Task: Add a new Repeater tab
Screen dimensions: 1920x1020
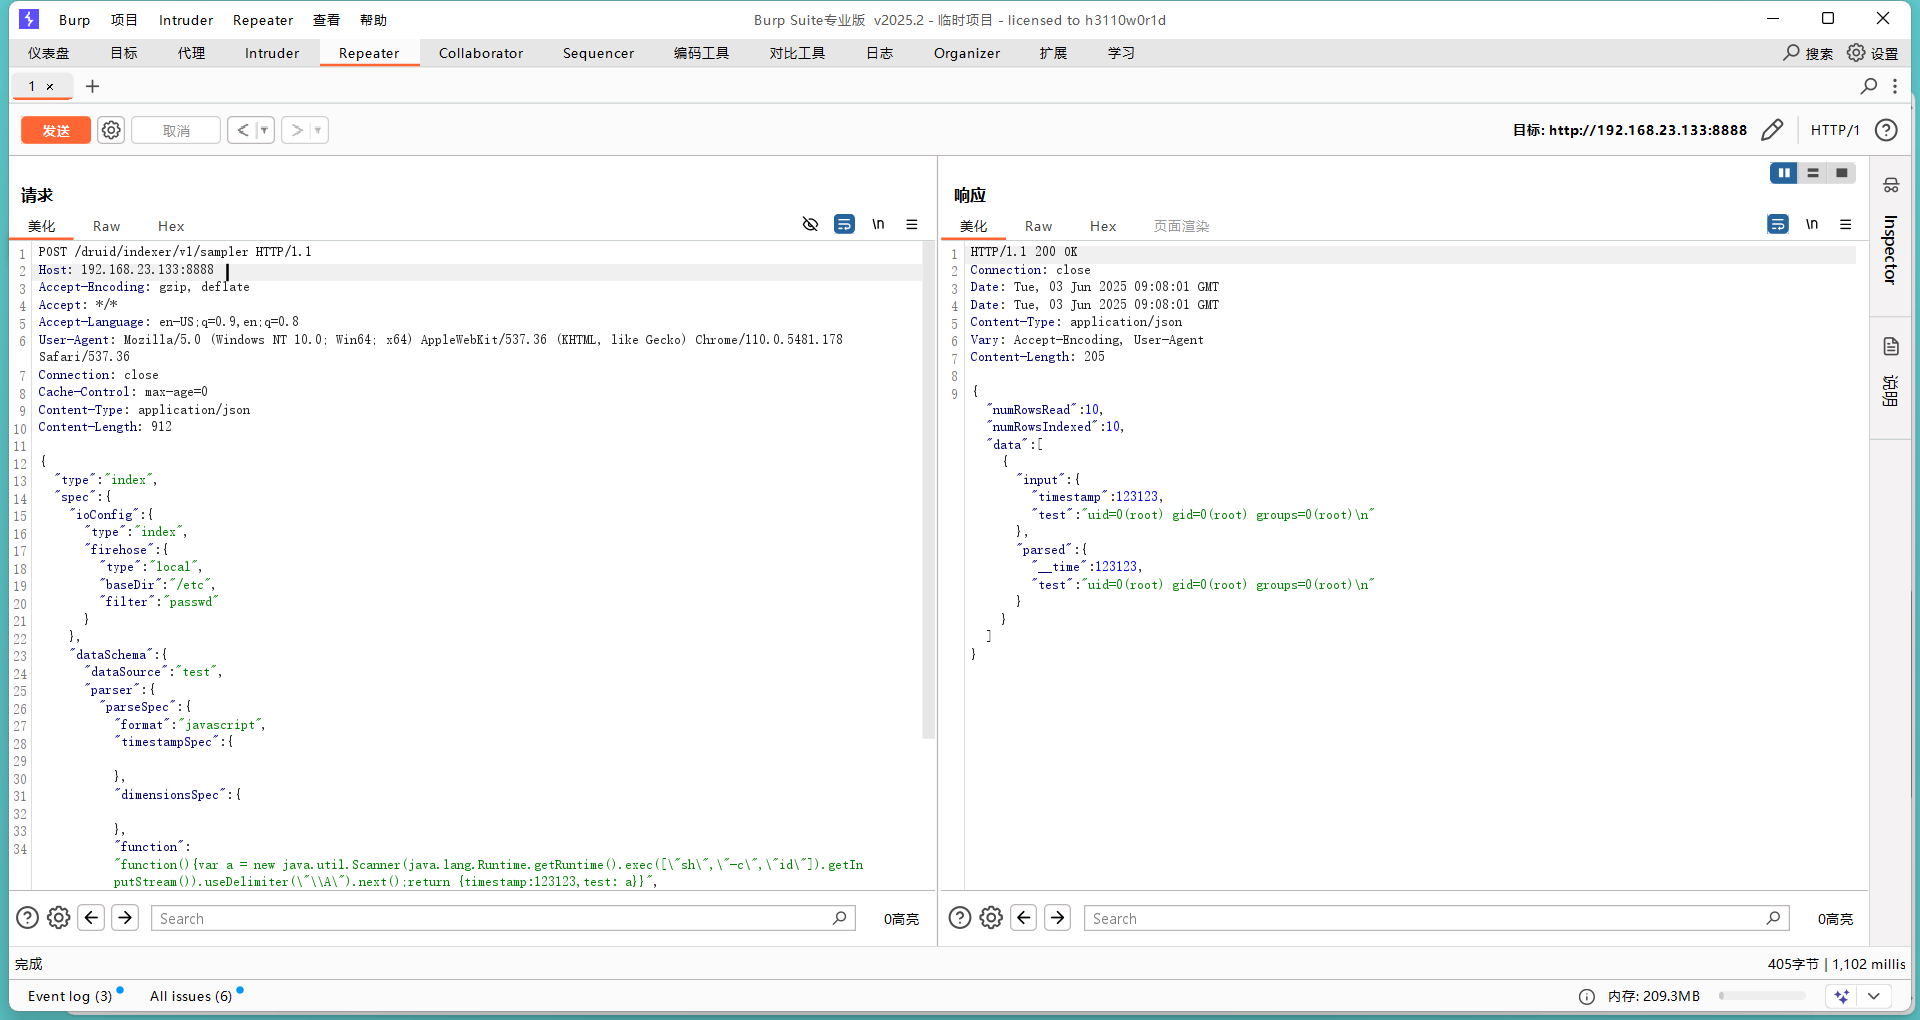Action: [x=92, y=86]
